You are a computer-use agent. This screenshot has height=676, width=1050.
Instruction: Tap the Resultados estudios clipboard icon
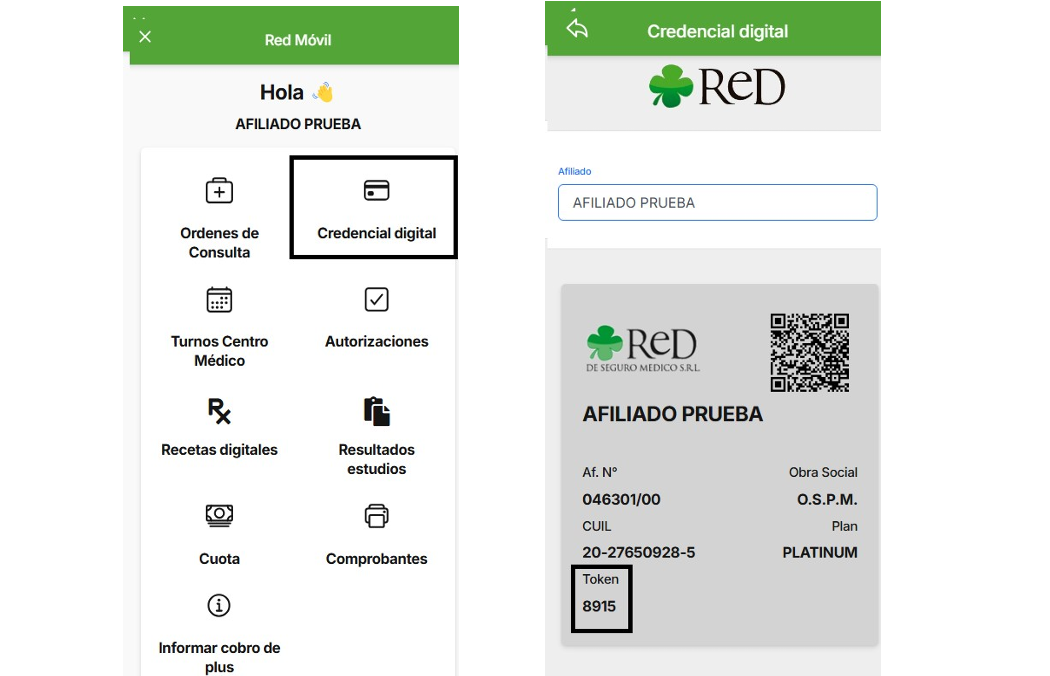coord(376,411)
